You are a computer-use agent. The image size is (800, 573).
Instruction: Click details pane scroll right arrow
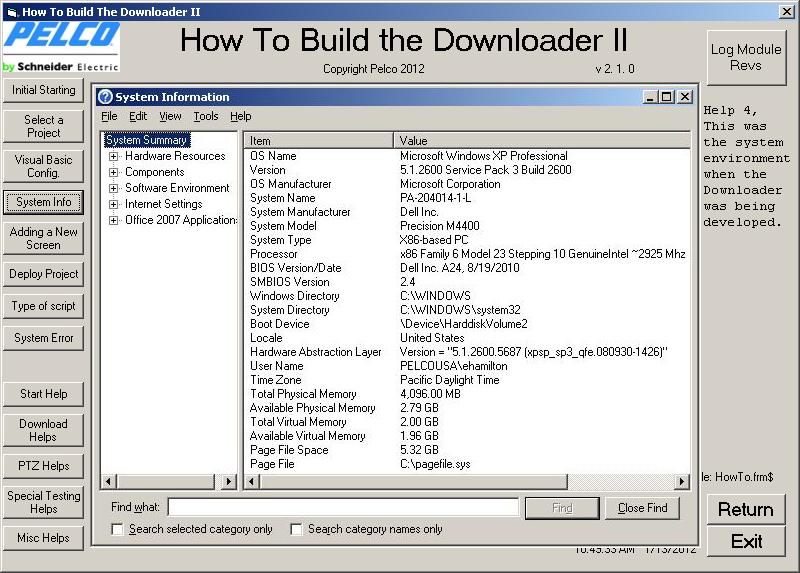point(682,481)
